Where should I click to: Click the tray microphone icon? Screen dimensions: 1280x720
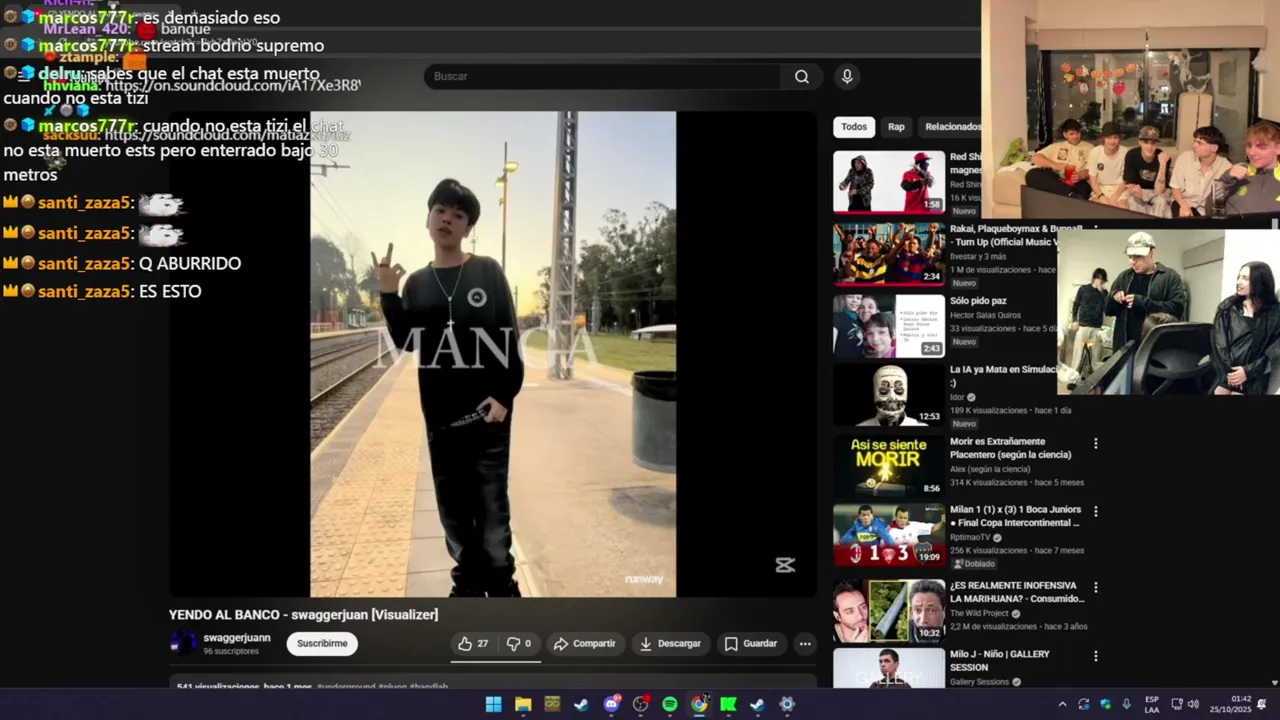click(1127, 704)
